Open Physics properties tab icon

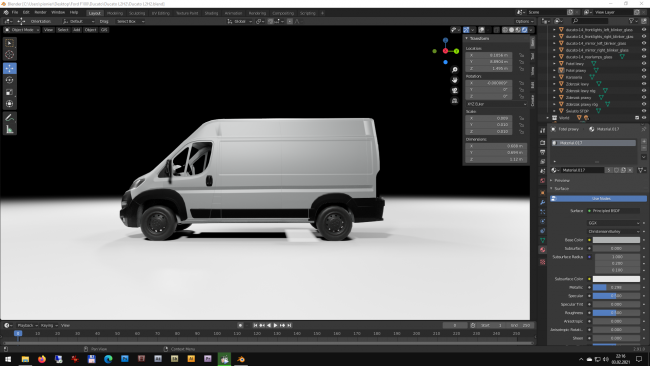click(x=543, y=221)
